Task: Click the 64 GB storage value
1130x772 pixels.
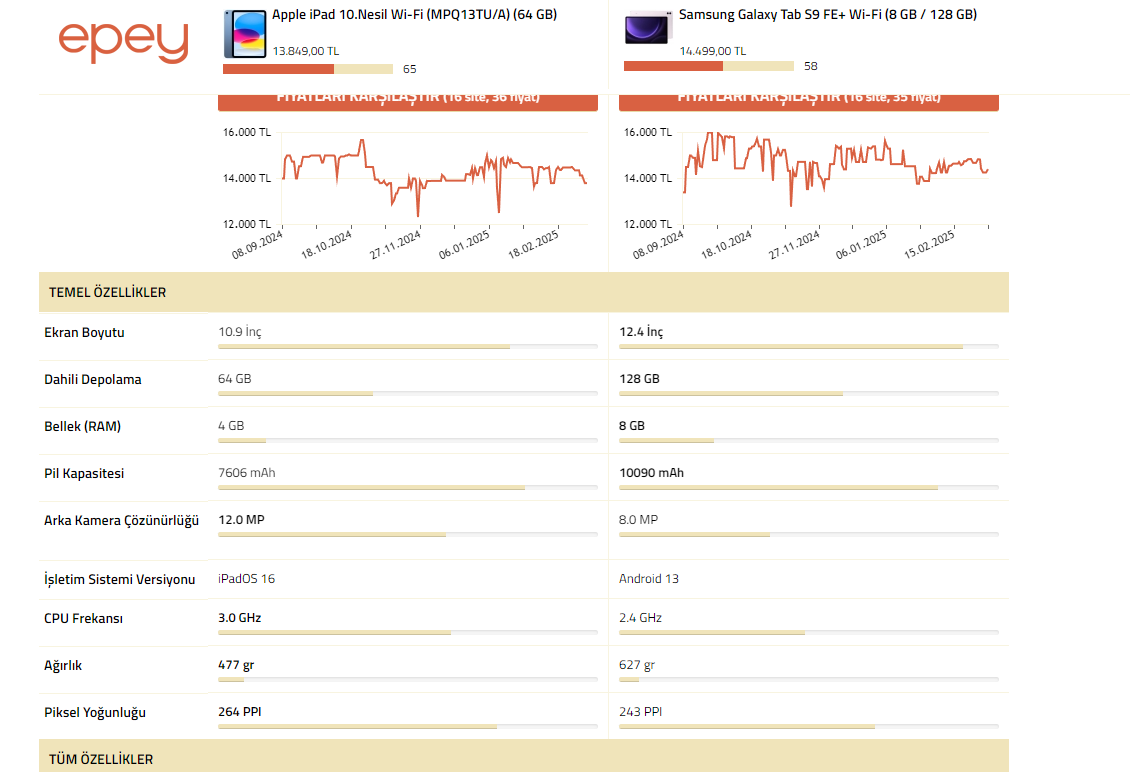Action: (x=235, y=378)
